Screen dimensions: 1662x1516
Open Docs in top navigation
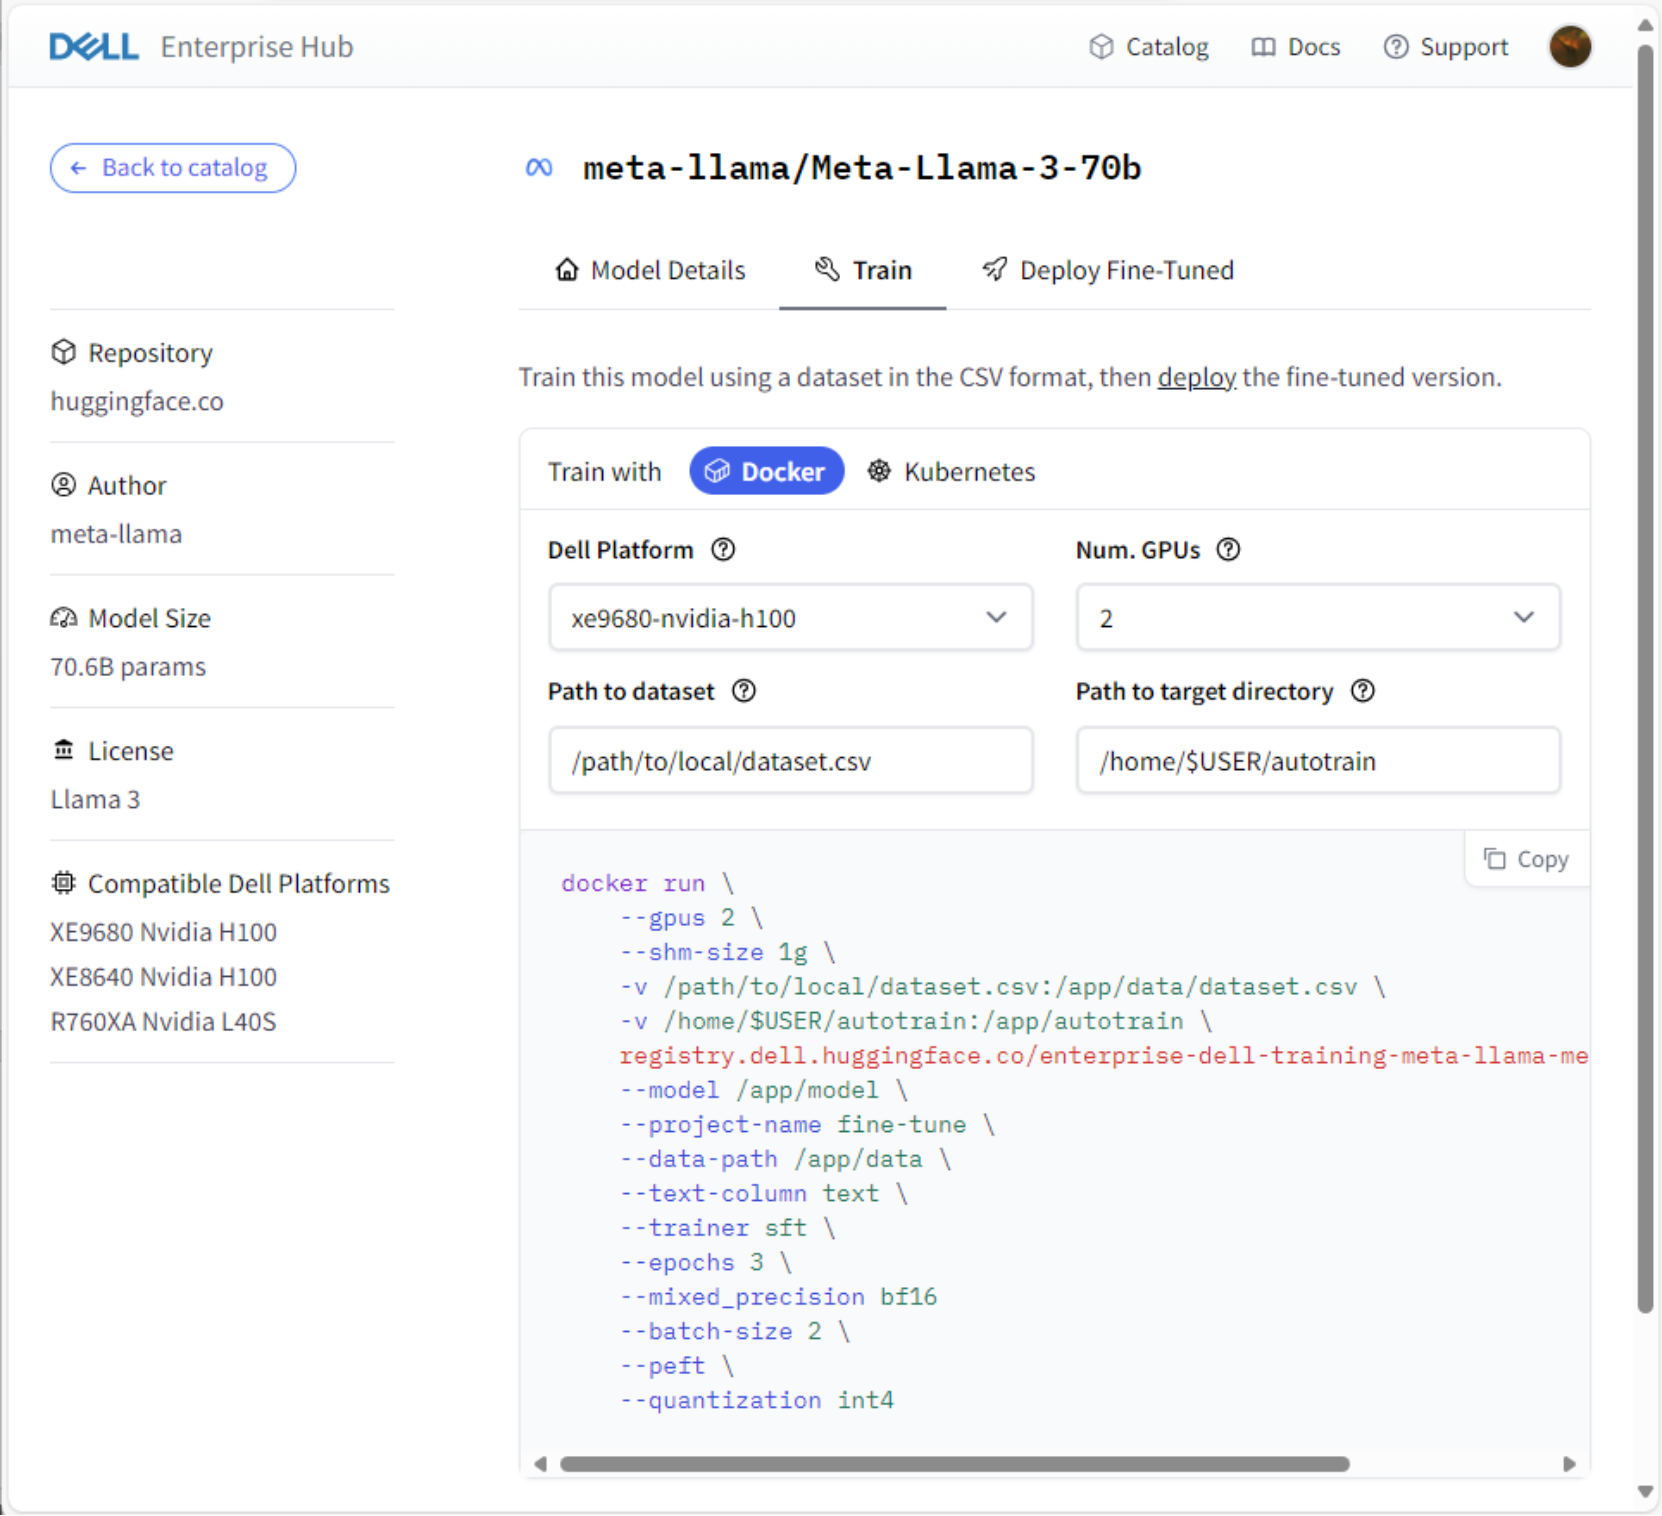pyautogui.click(x=1295, y=47)
